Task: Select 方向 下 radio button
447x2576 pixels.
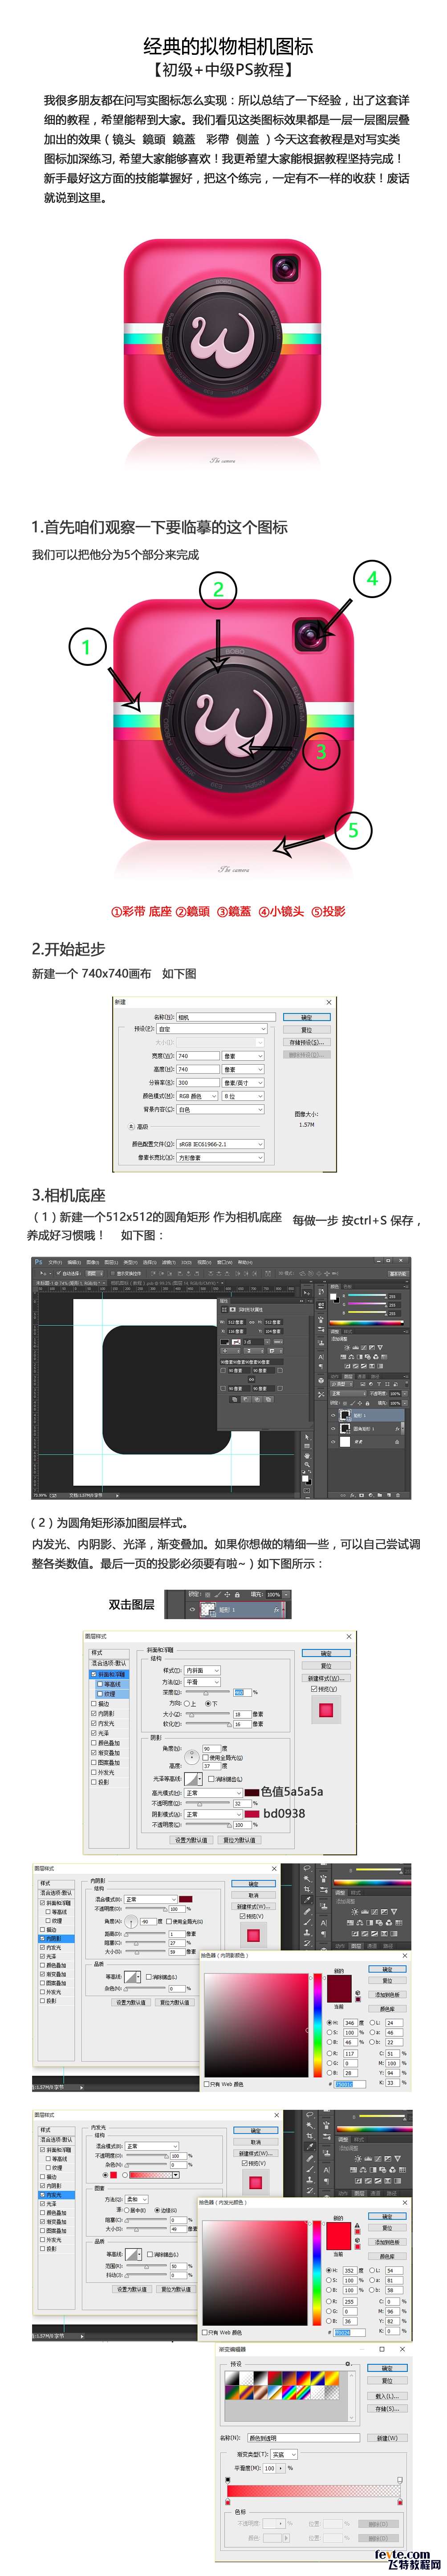Action: click(x=207, y=1703)
